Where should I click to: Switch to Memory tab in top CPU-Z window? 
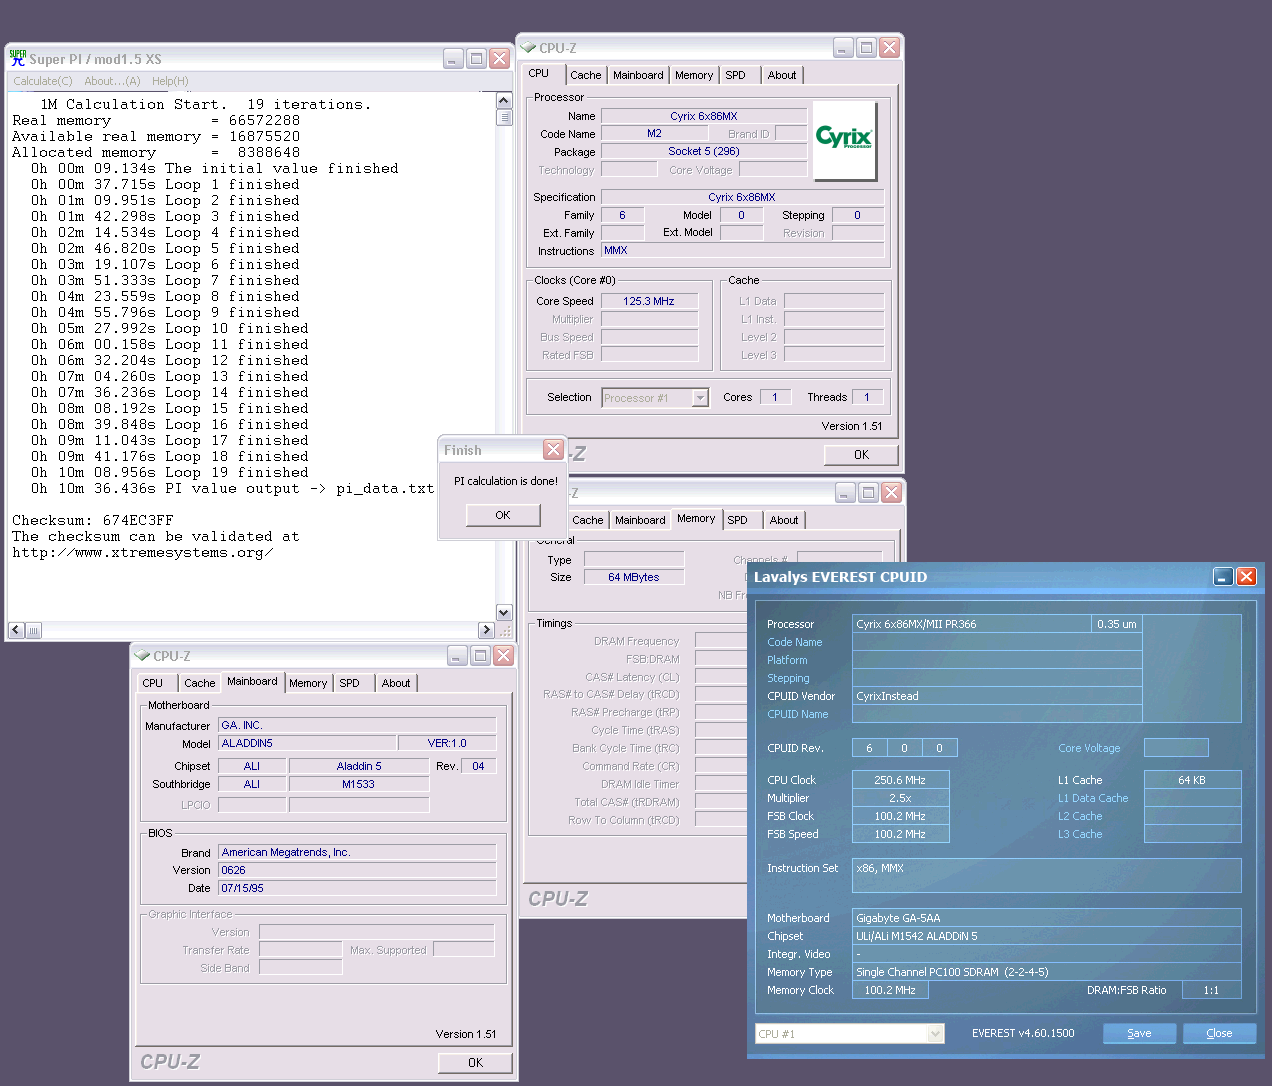[x=694, y=75]
